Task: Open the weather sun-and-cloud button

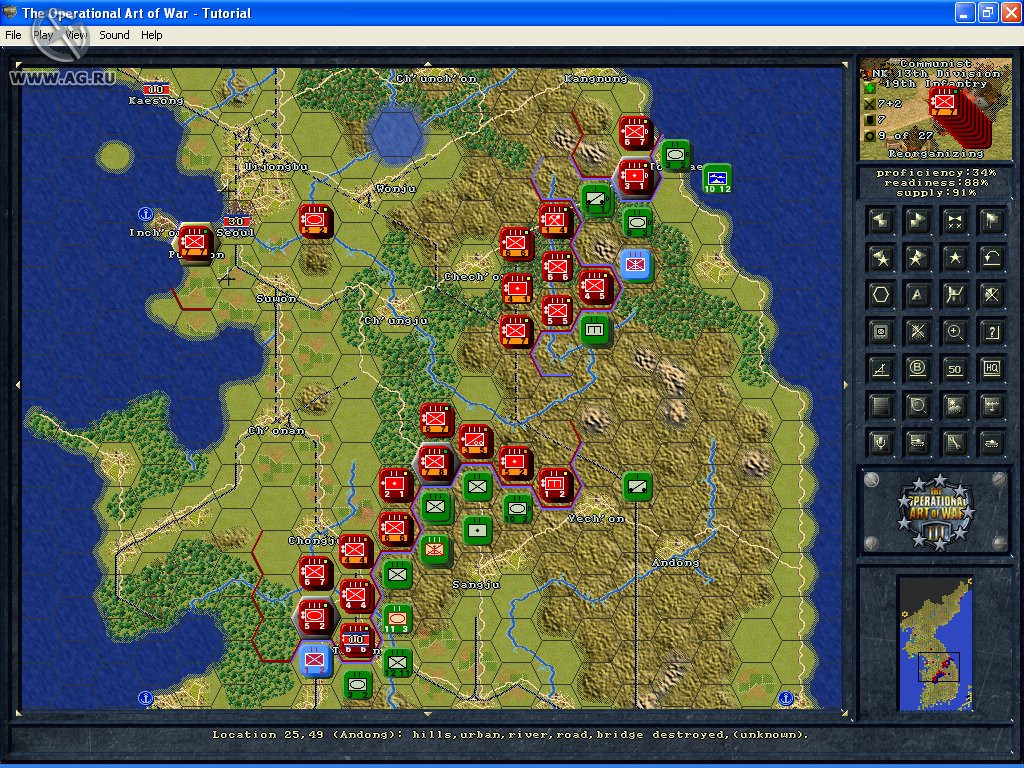Action: coord(954,406)
